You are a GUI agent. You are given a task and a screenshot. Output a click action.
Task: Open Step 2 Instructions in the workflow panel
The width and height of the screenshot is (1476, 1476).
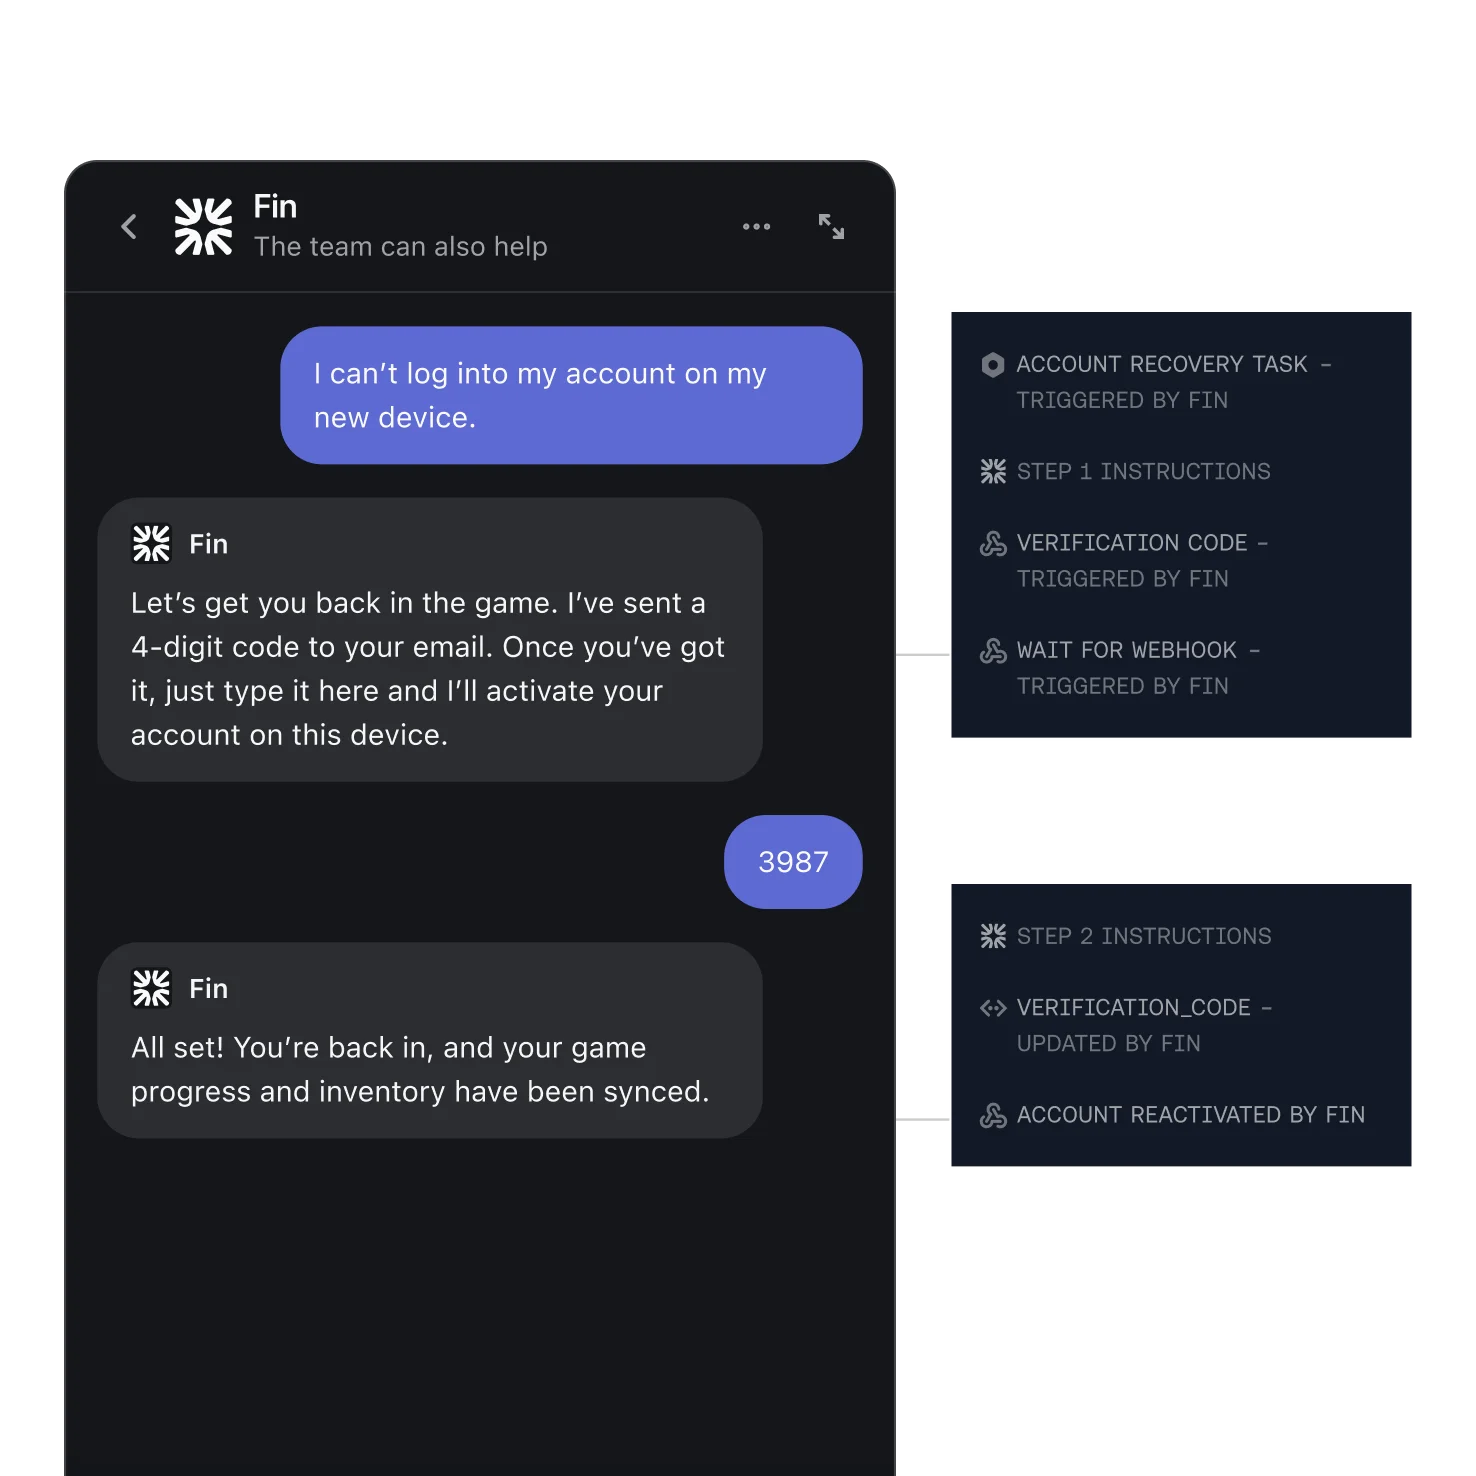pyautogui.click(x=1144, y=936)
